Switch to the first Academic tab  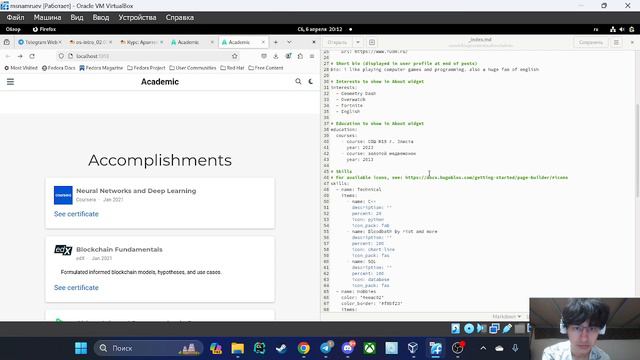(192, 42)
